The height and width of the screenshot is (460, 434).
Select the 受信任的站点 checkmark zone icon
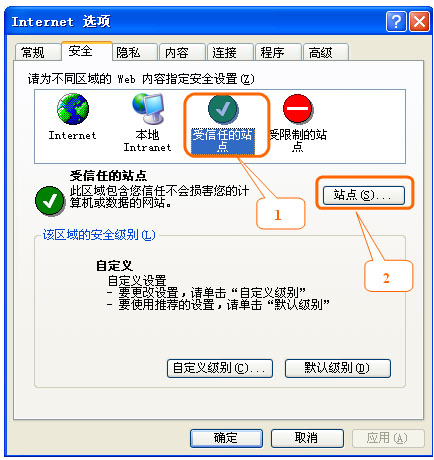pos(223,109)
